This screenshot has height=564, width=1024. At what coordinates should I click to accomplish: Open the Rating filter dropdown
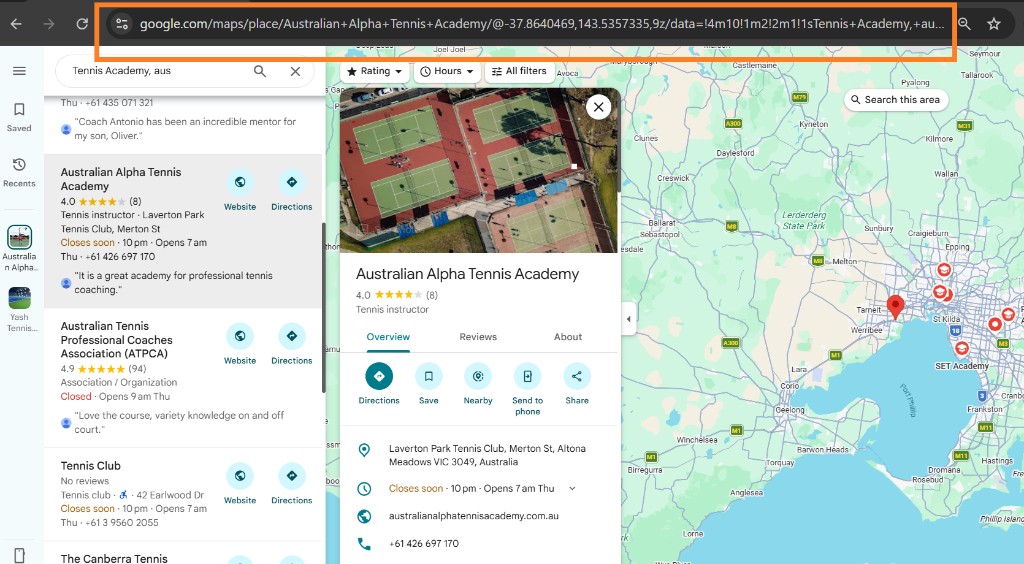click(x=375, y=71)
